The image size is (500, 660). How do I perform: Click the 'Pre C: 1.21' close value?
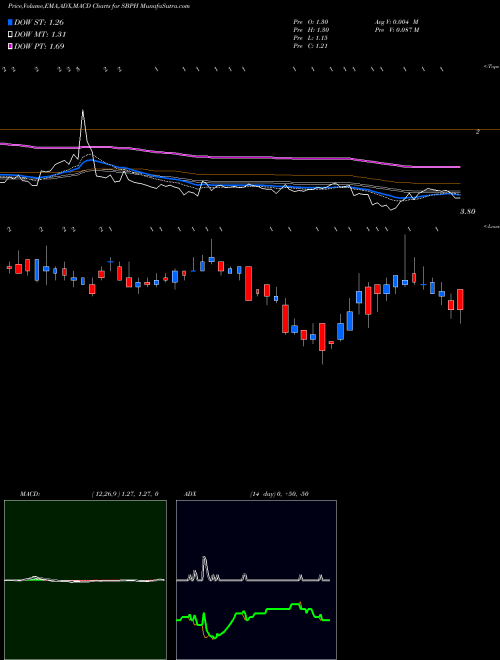pos(311,46)
